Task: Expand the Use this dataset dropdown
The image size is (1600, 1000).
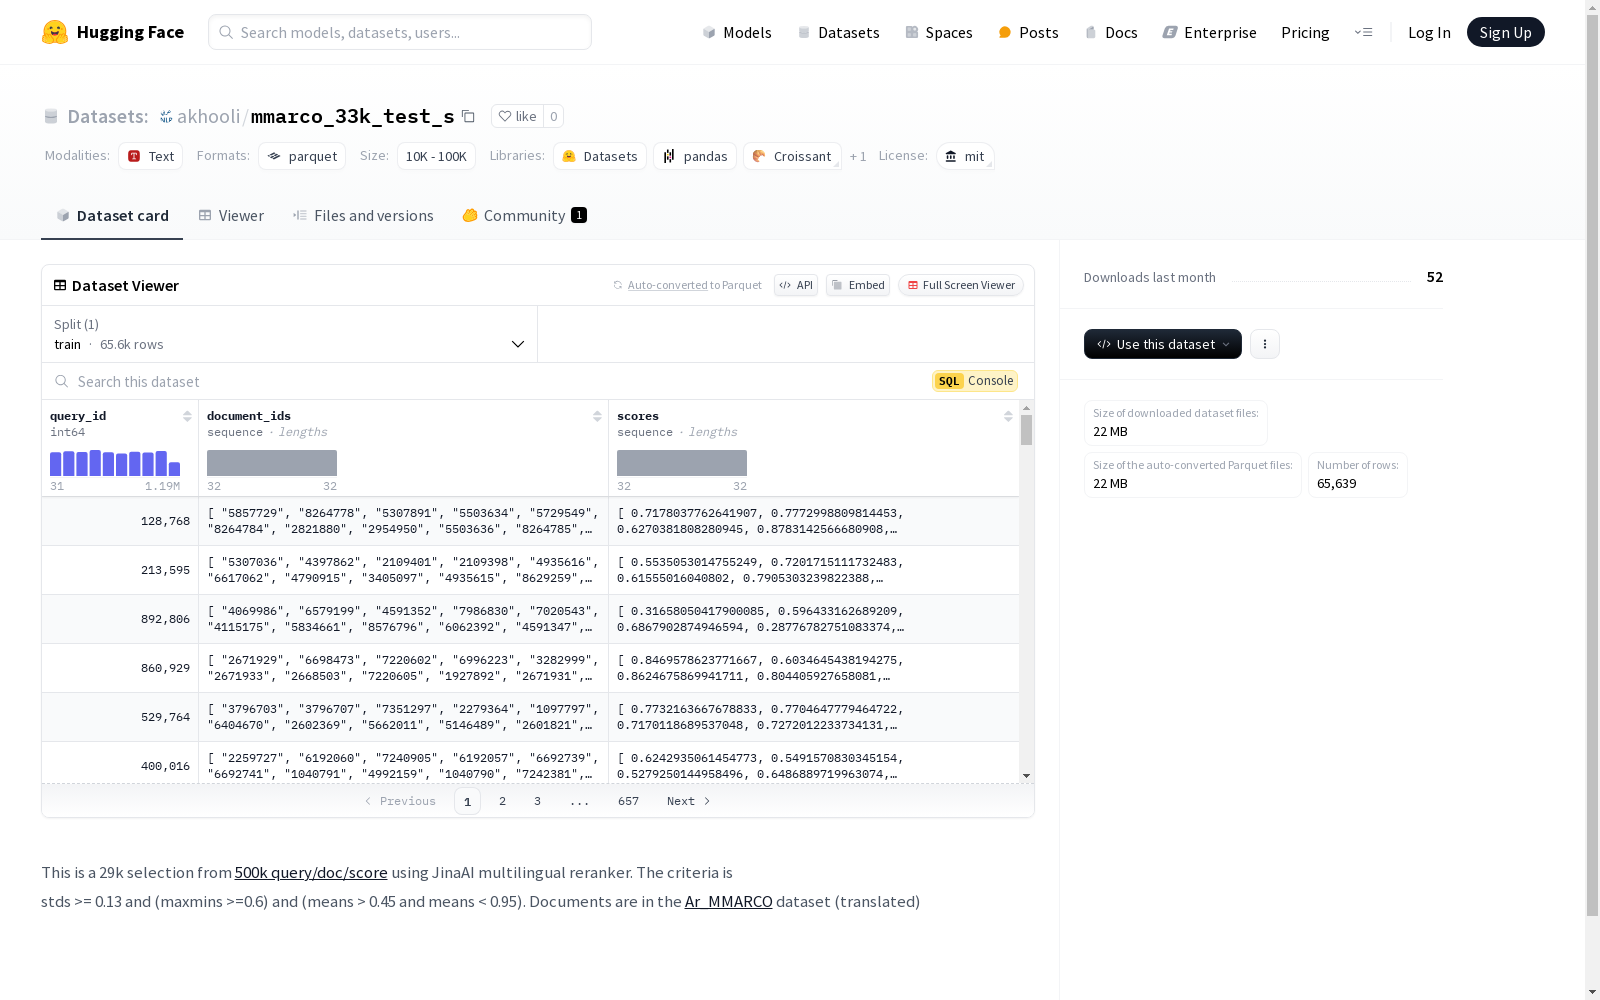Action: (1163, 344)
